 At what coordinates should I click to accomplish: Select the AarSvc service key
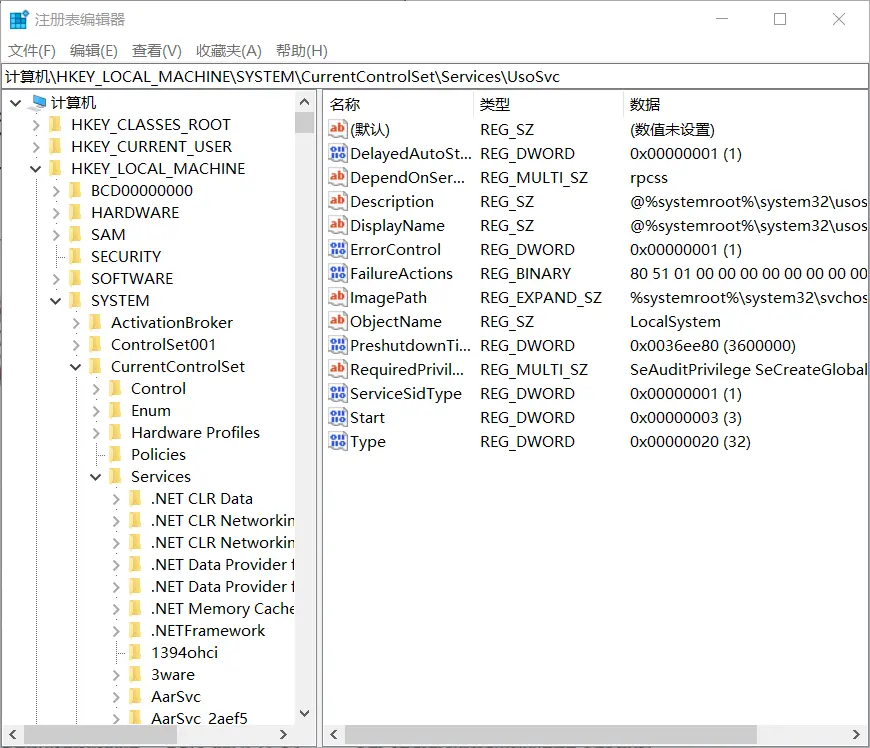pyautogui.click(x=176, y=696)
